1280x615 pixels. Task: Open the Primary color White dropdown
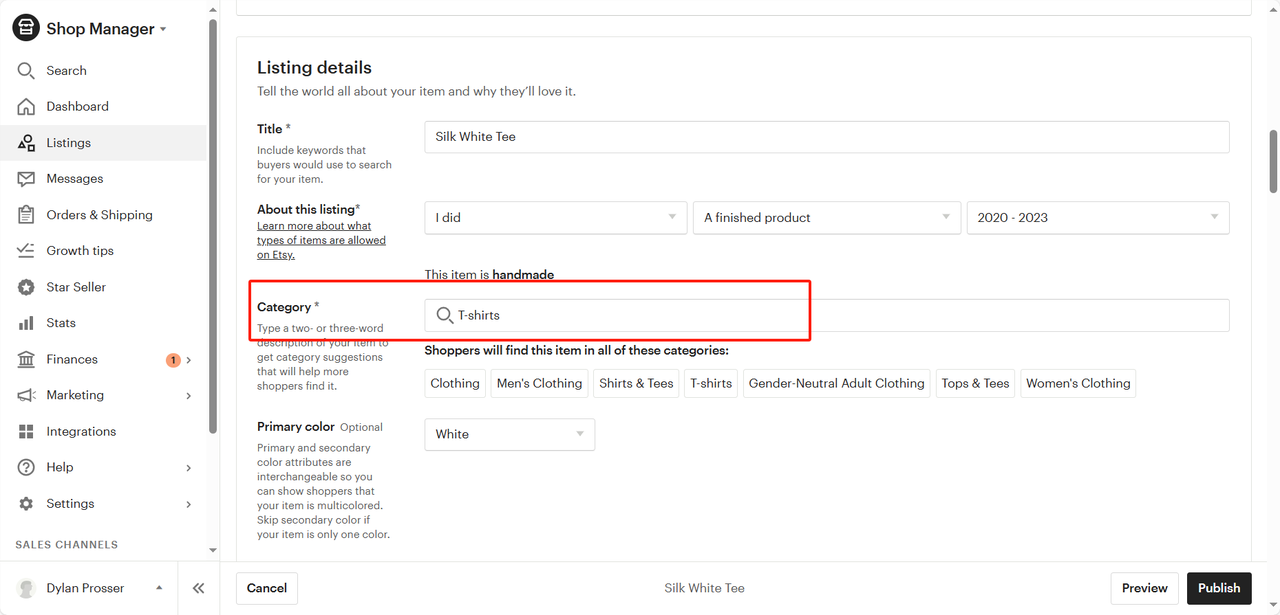click(x=509, y=434)
